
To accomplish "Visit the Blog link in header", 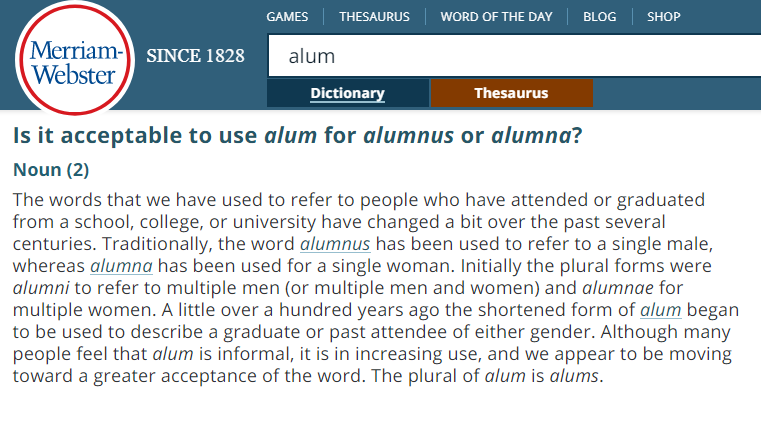I will pos(599,16).
